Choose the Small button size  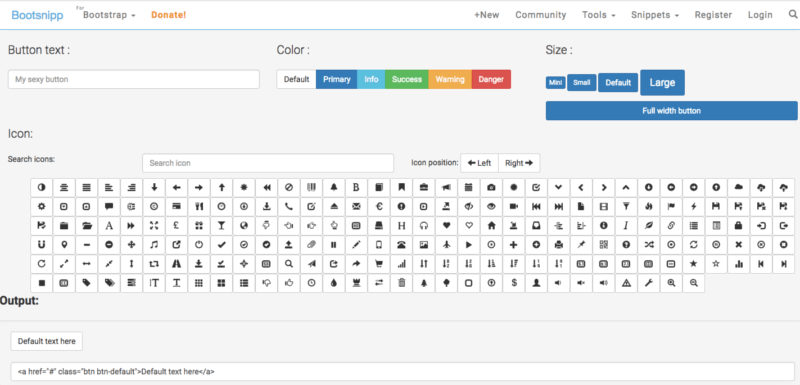click(x=582, y=83)
